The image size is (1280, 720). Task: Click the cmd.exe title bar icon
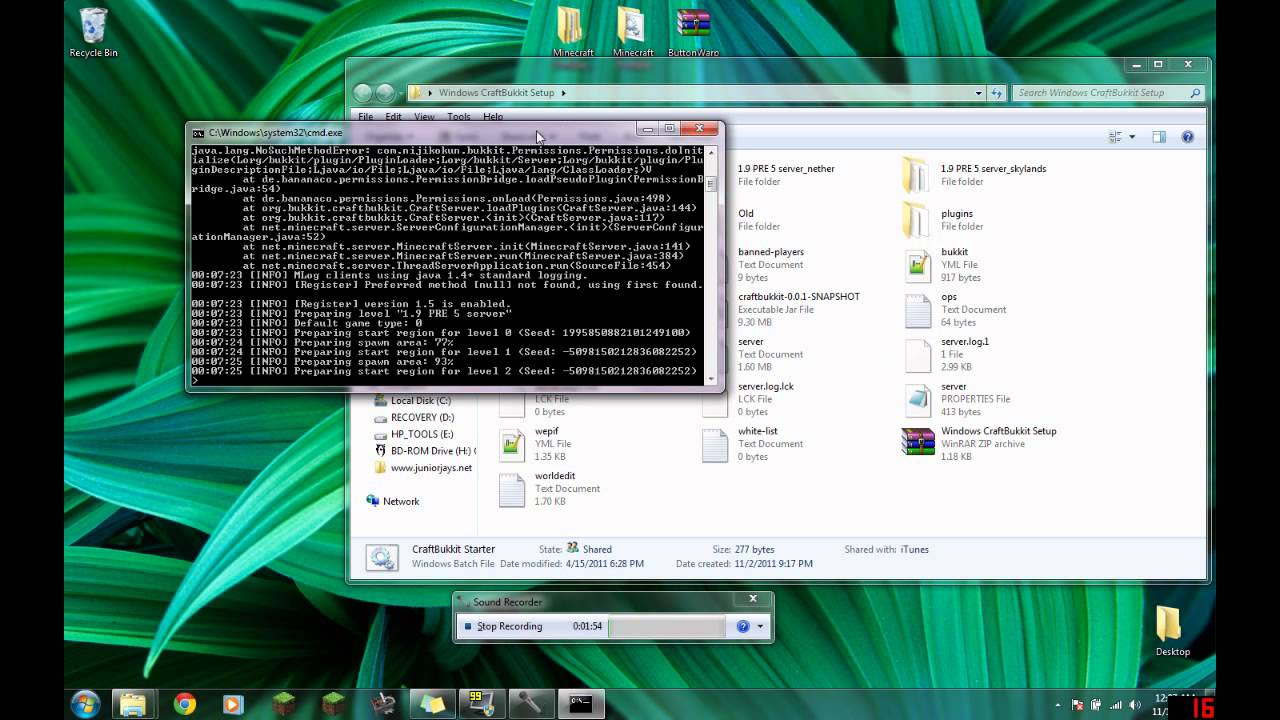point(198,132)
